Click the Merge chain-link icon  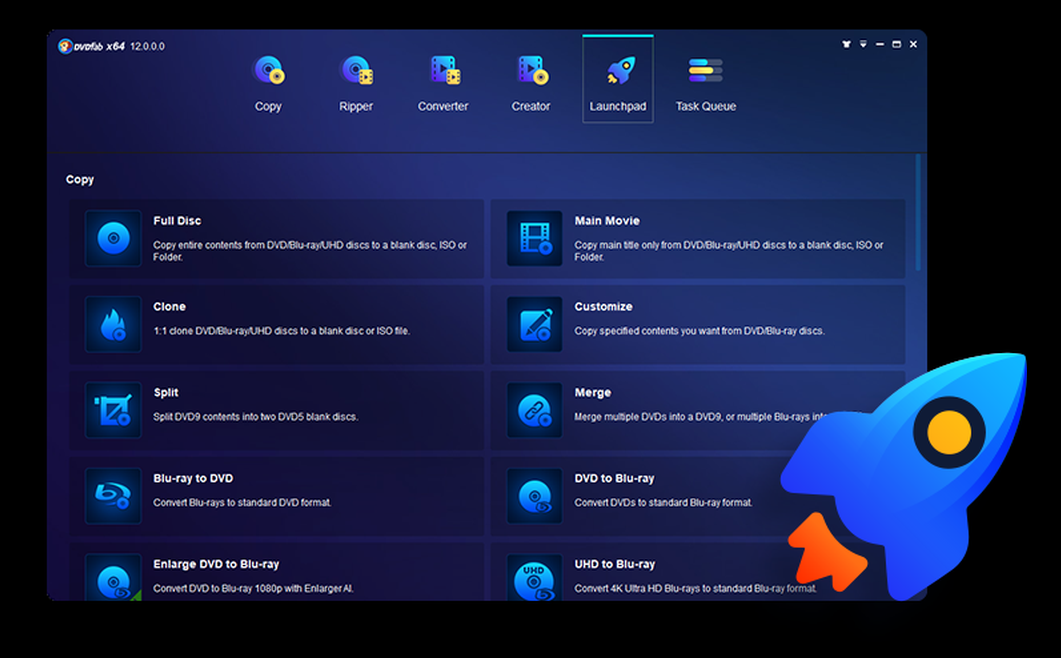tap(535, 410)
